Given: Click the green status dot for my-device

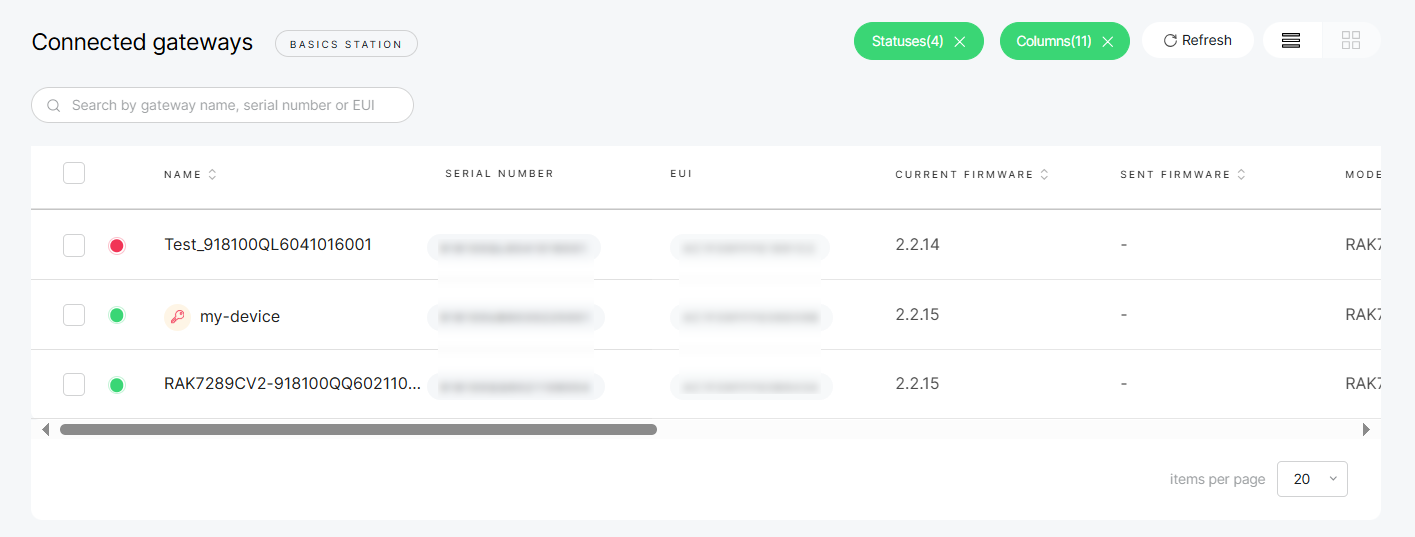Looking at the screenshot, I should pyautogui.click(x=117, y=316).
